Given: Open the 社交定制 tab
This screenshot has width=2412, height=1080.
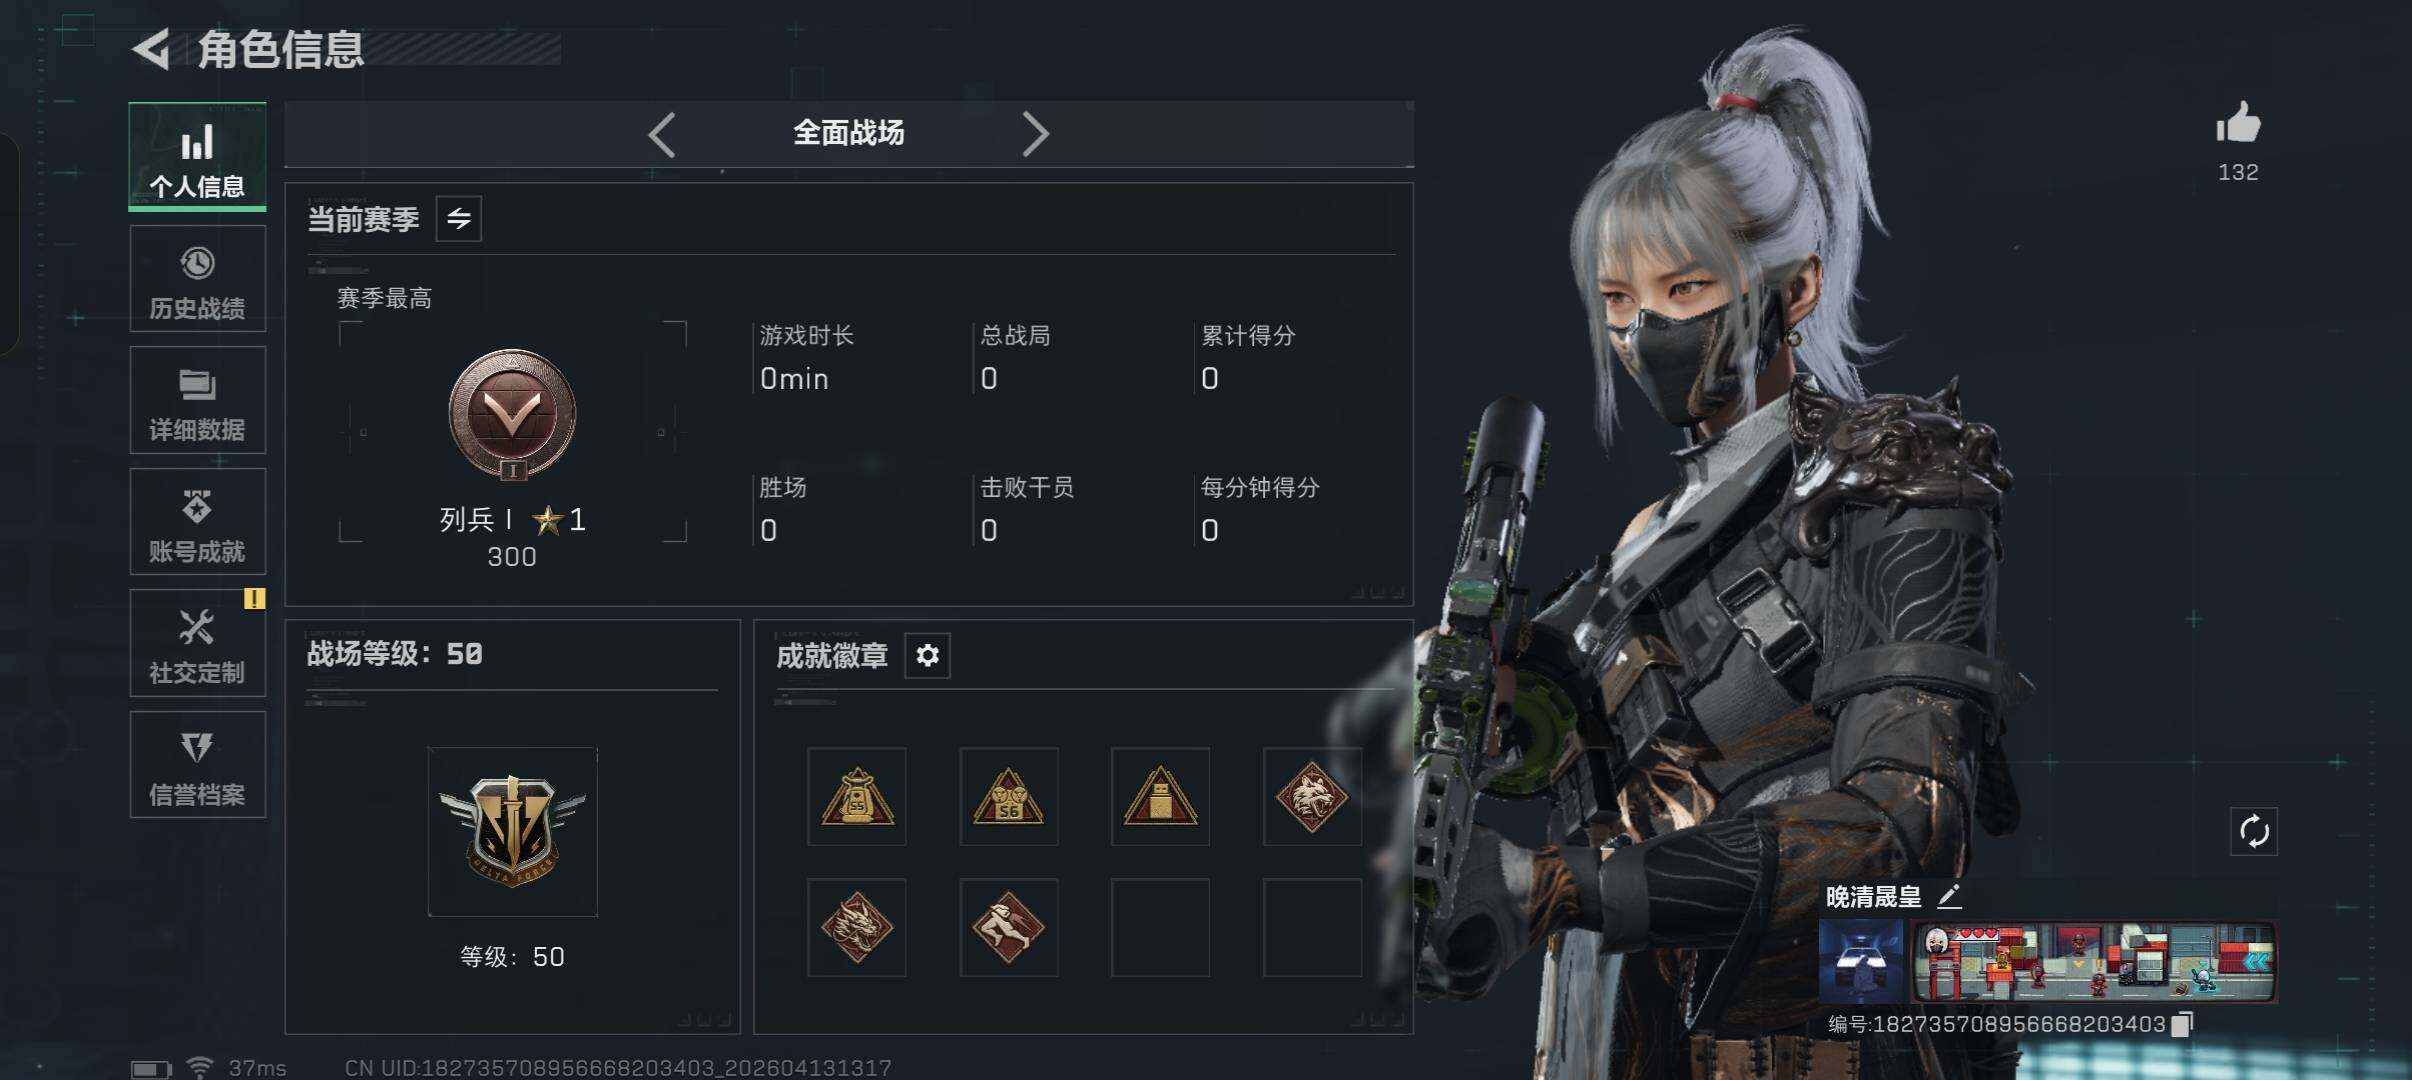Looking at the screenshot, I should click(198, 643).
